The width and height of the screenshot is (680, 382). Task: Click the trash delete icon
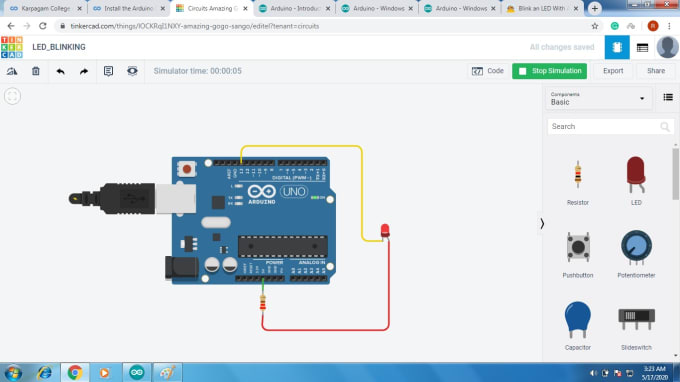click(x=36, y=71)
